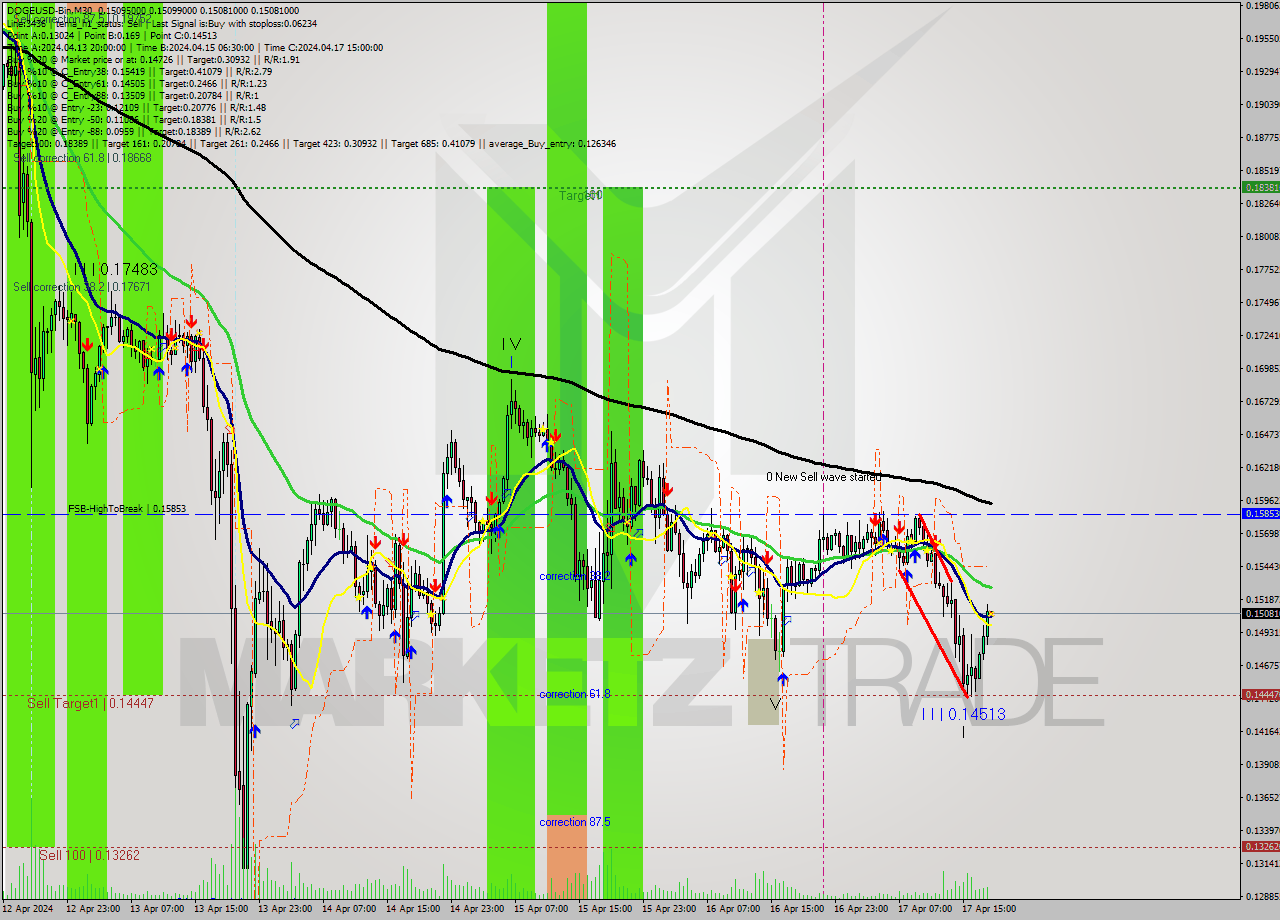Screen dimensions: 1280x920
Task: Select the 'Sell 100 | 0.13262' label
Action: tap(89, 855)
